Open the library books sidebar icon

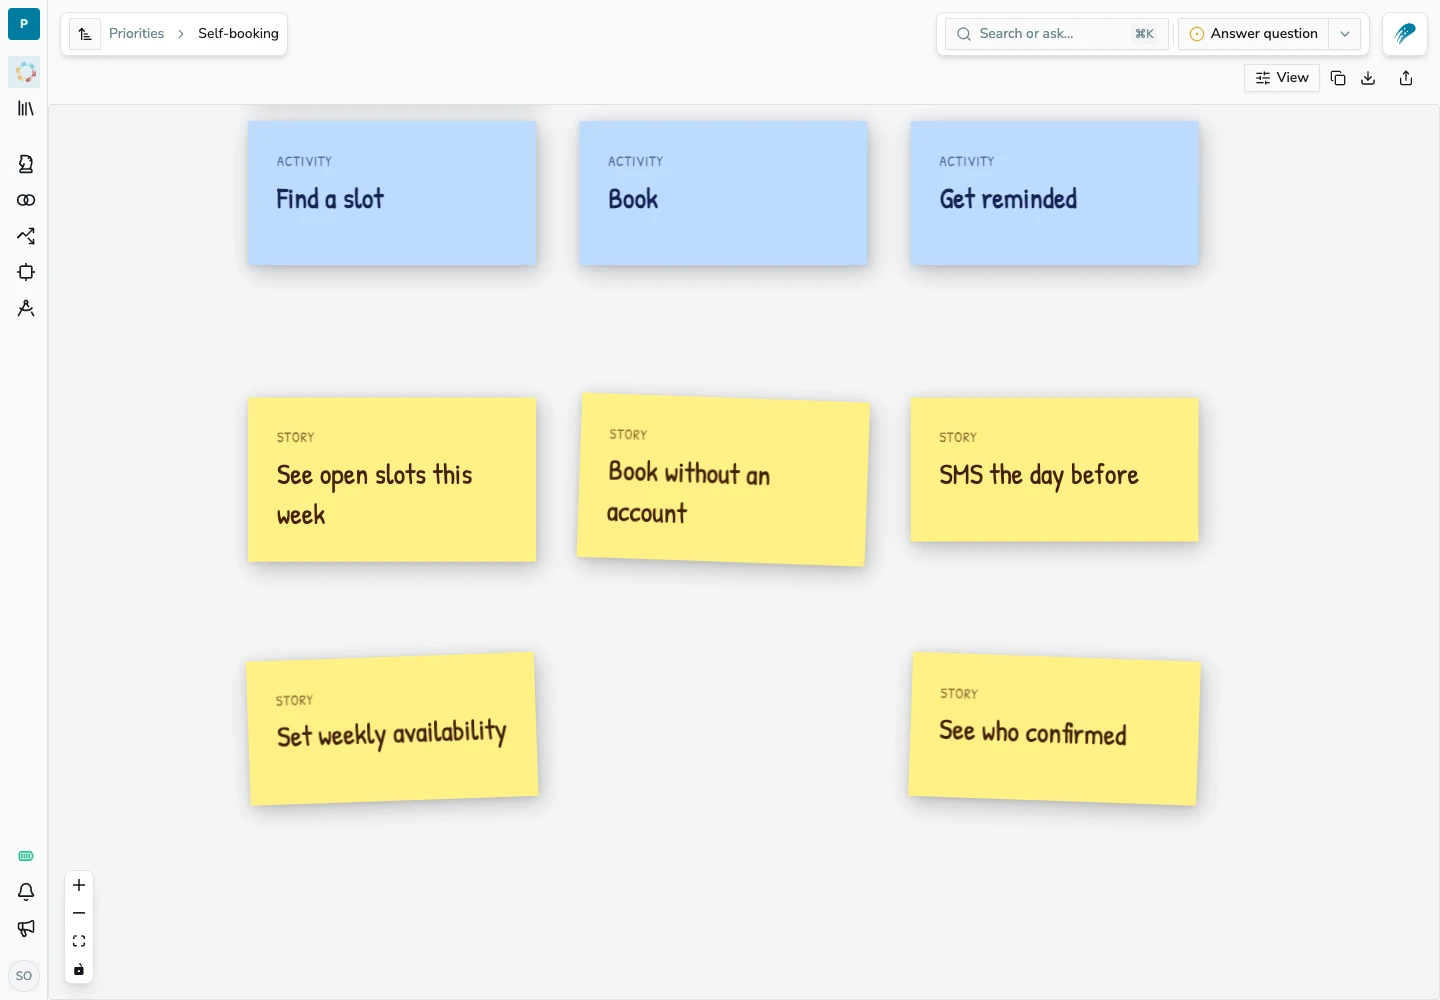click(x=26, y=108)
